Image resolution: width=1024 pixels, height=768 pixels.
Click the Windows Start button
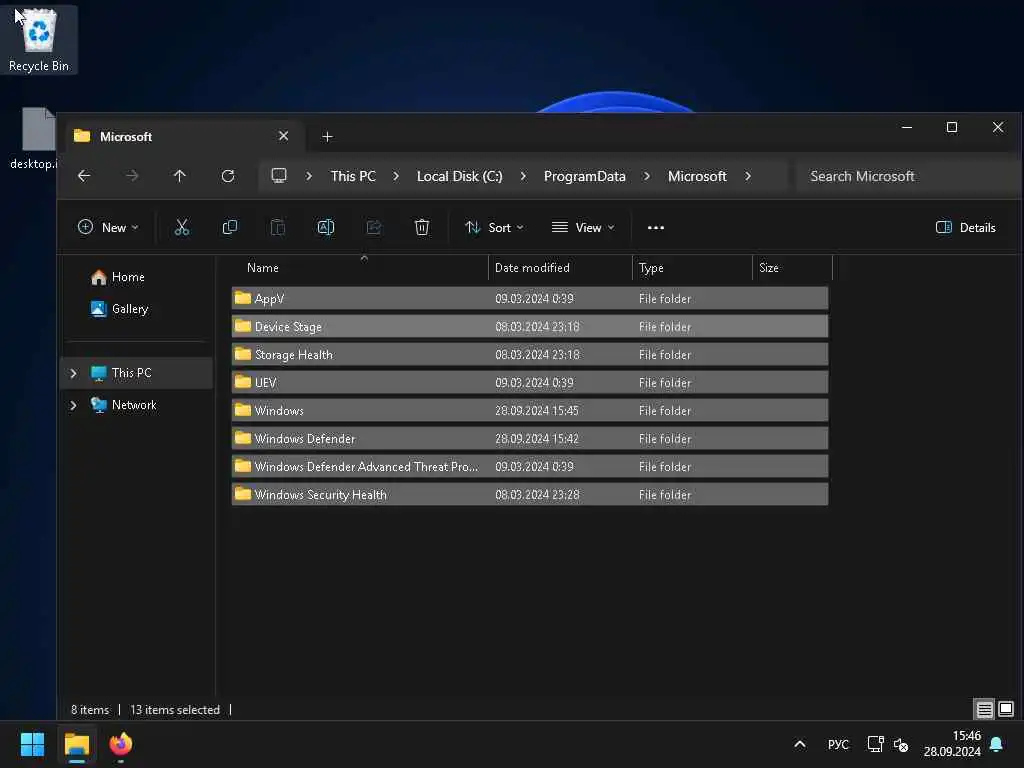coord(32,744)
